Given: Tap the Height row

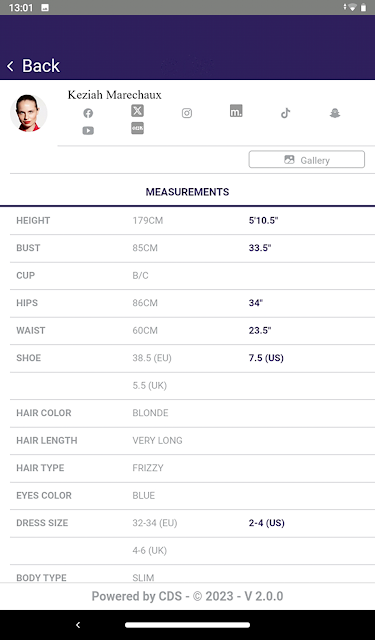Looking at the screenshot, I should coord(192,221).
